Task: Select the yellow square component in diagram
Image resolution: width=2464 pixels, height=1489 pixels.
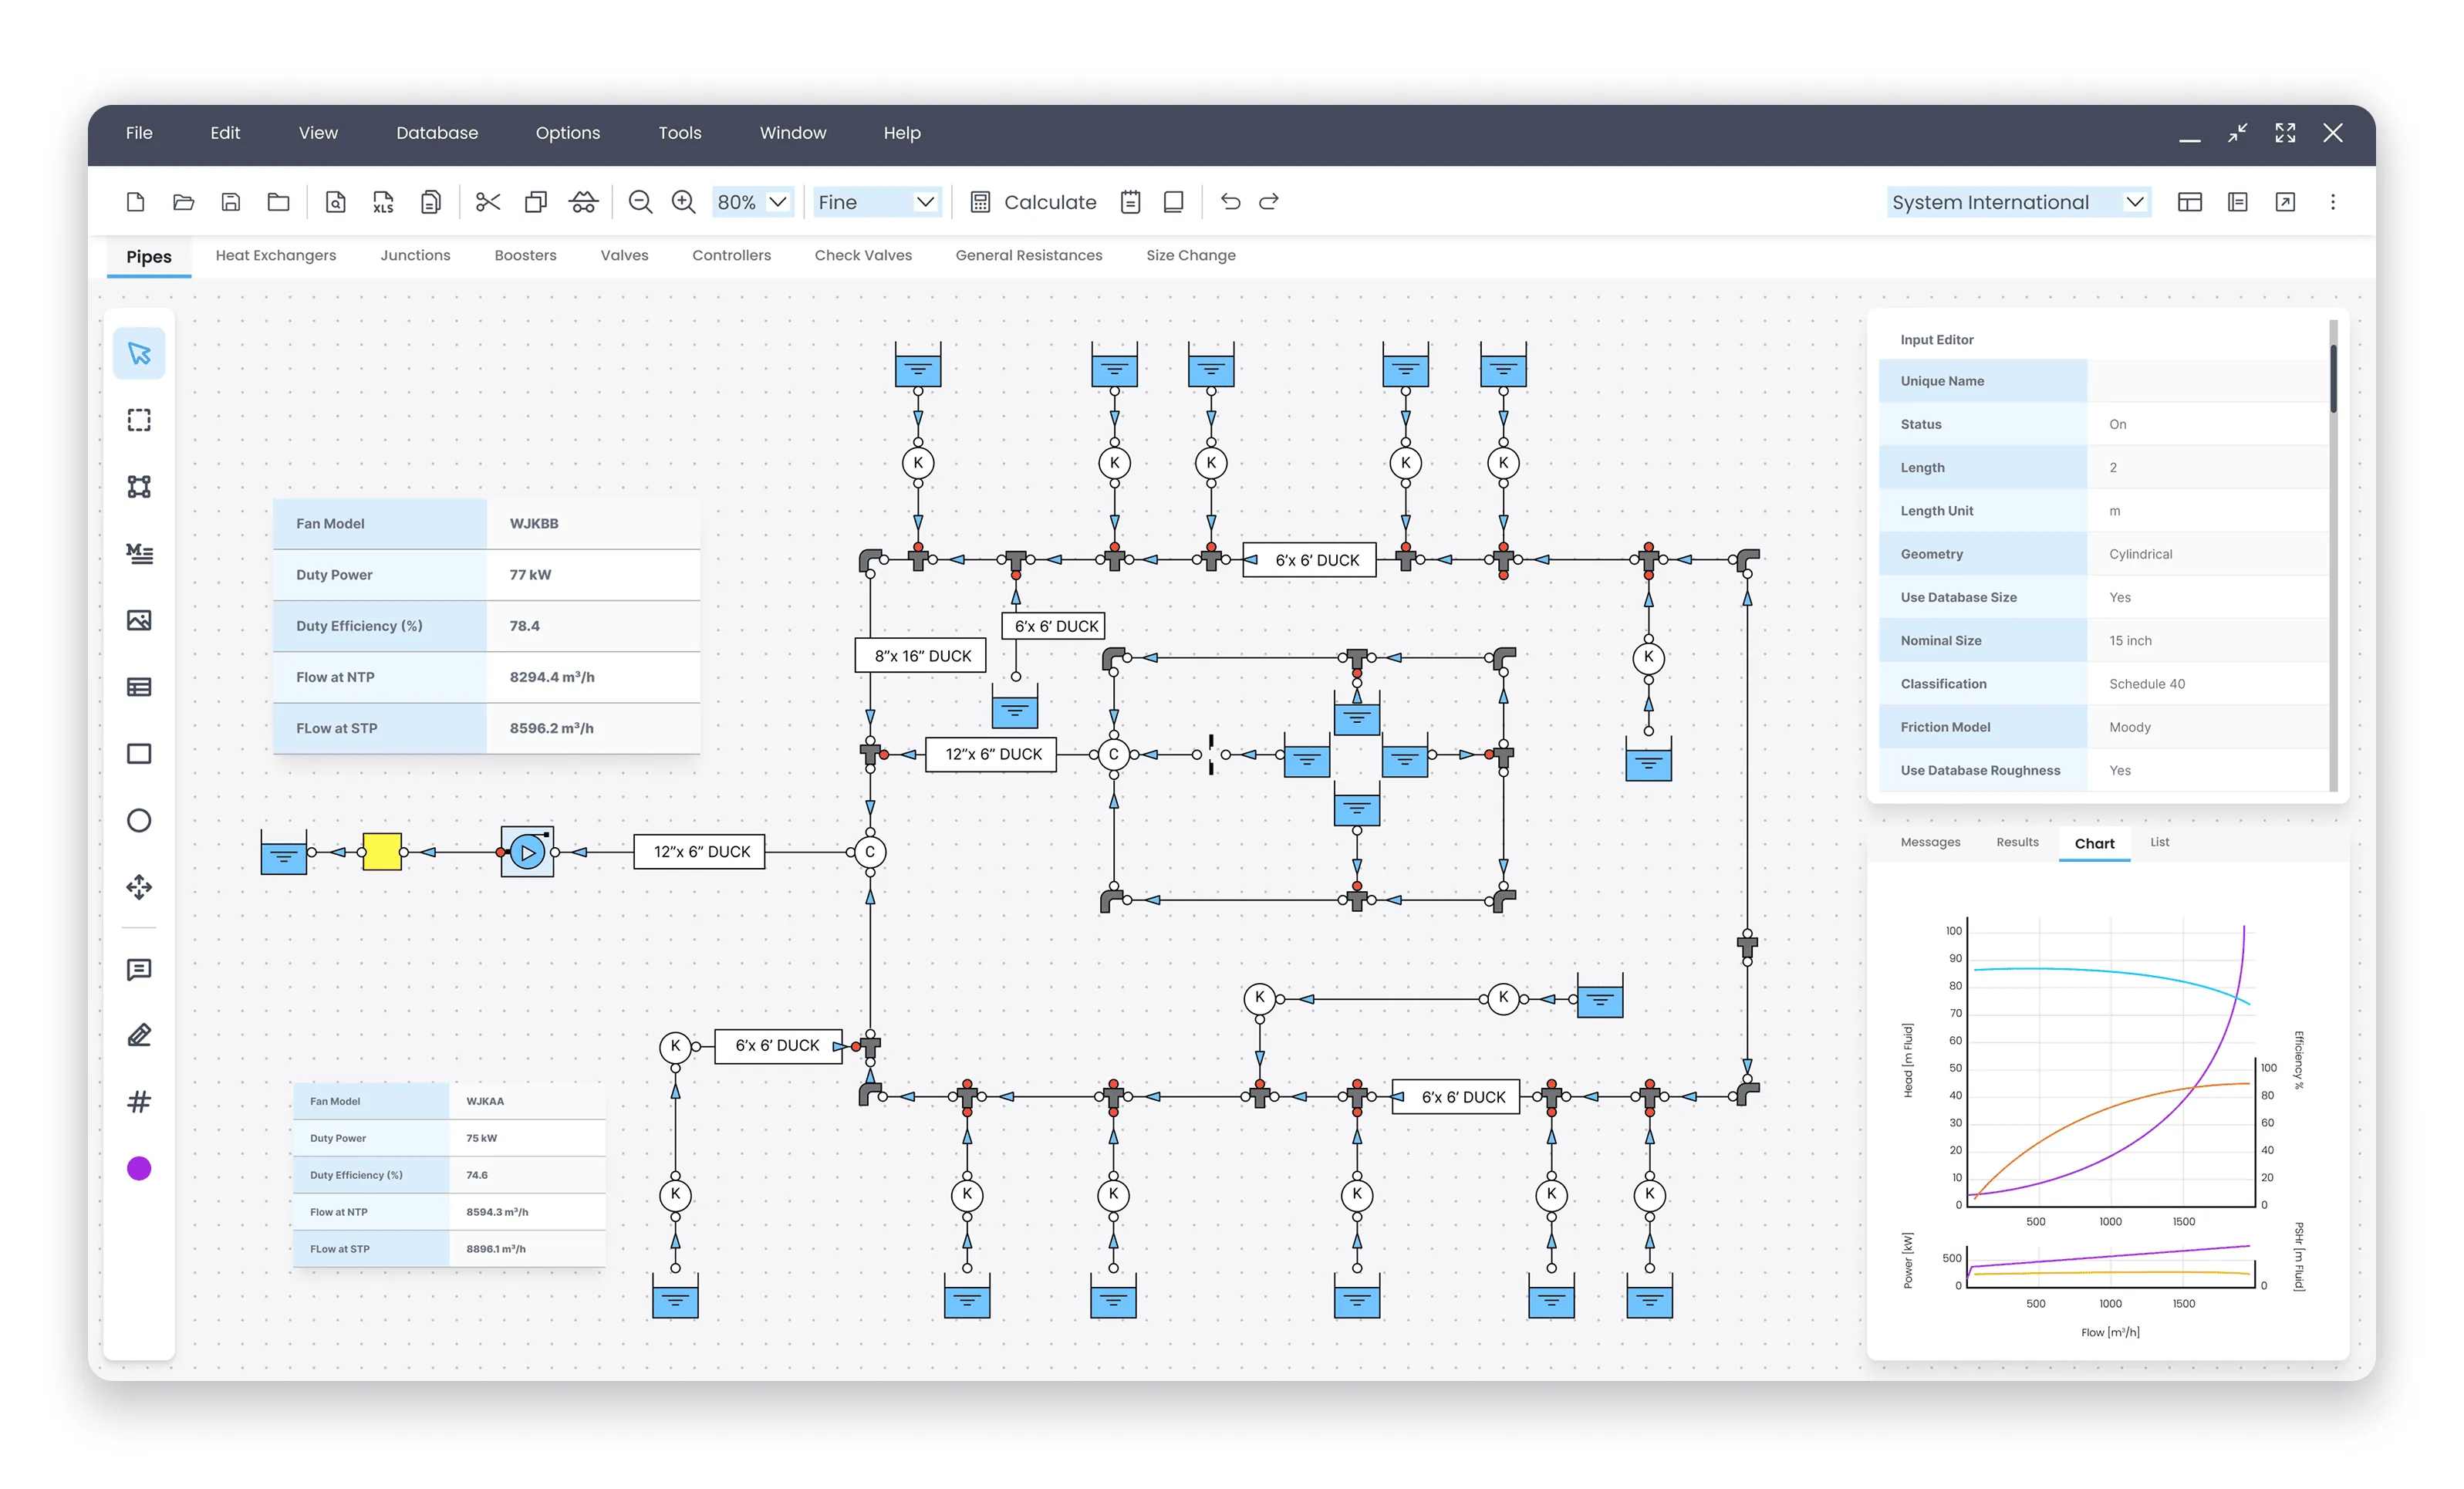Action: (382, 852)
